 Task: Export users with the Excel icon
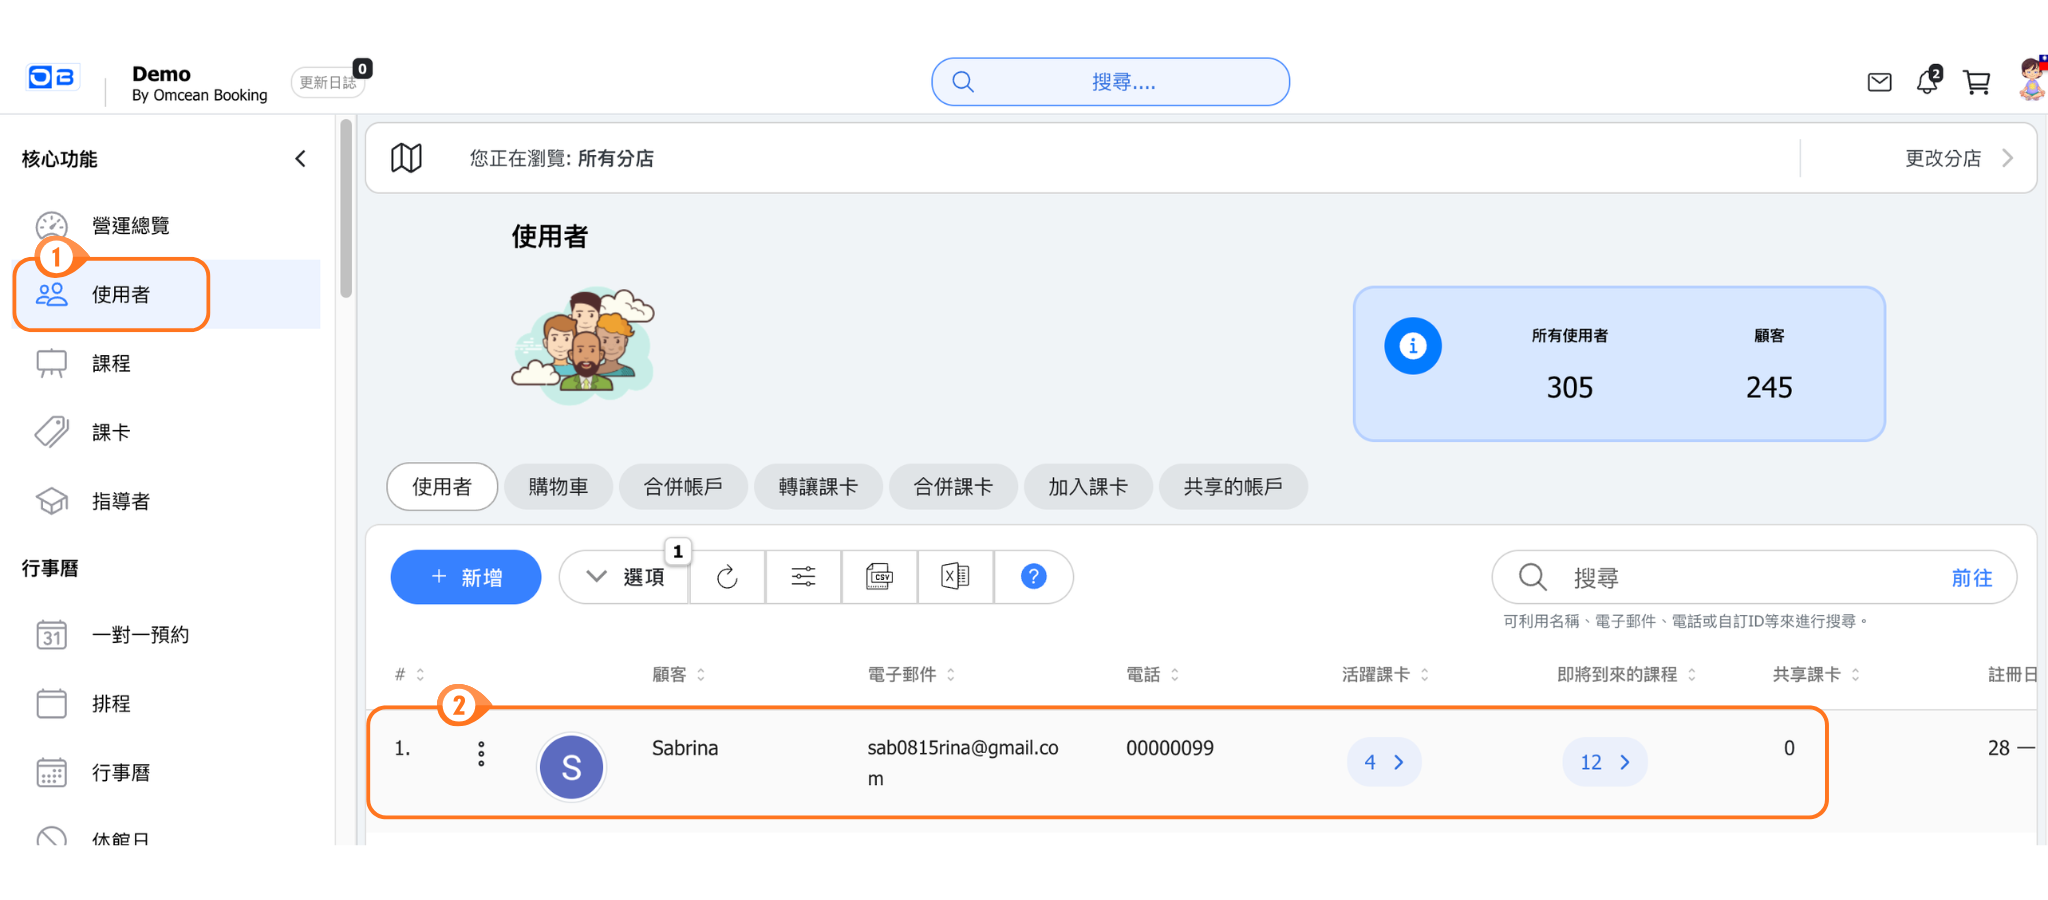click(955, 577)
